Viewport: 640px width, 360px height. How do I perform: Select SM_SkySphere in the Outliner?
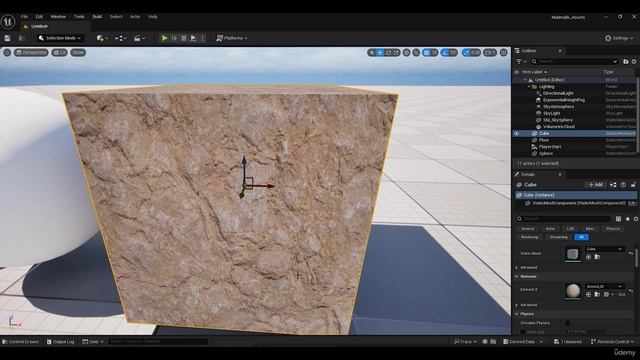point(558,120)
